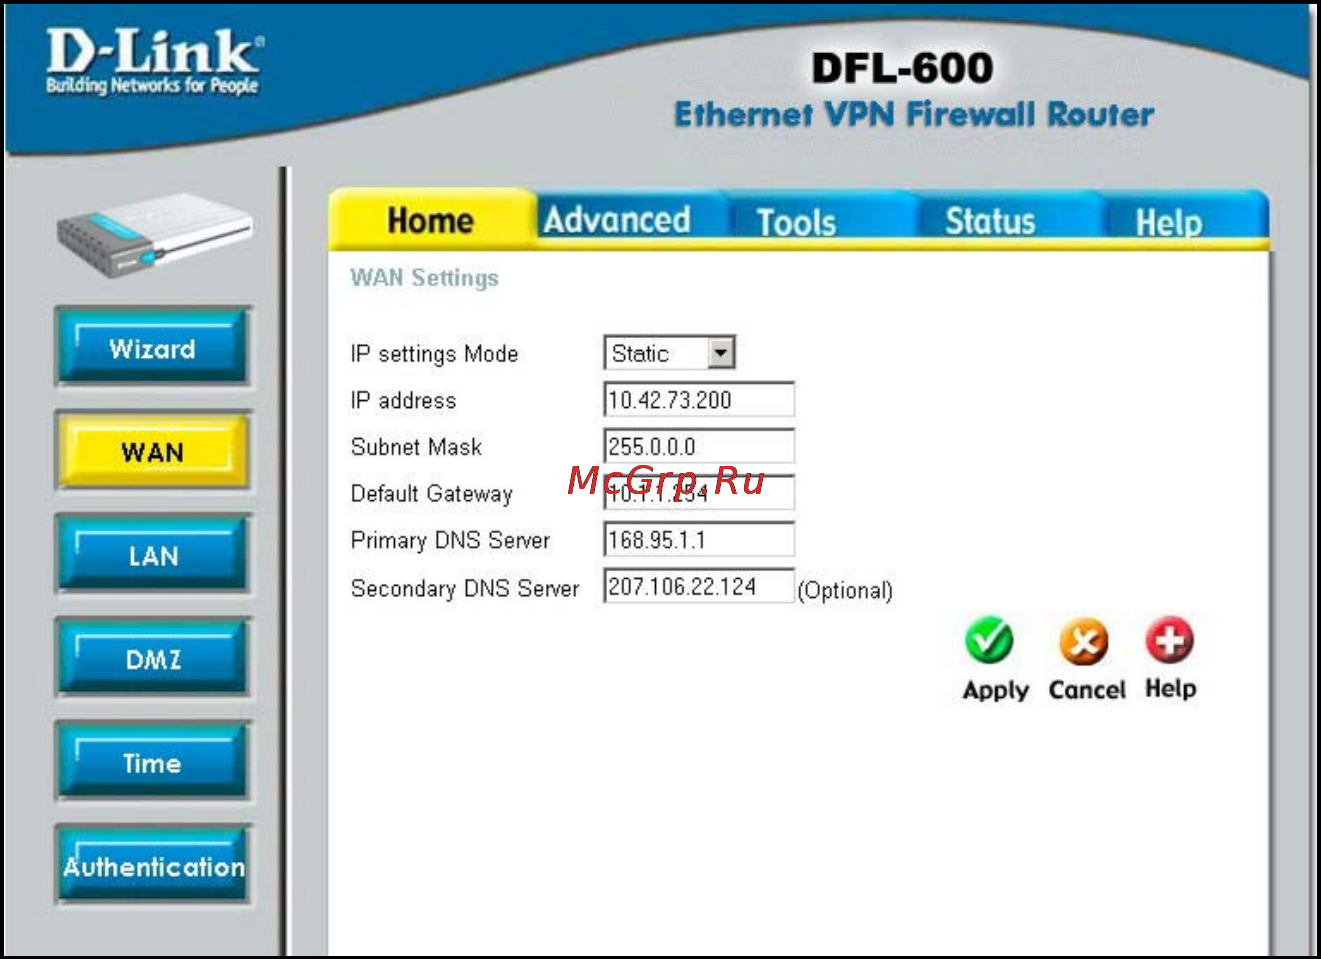Go to the LAN settings button
Screen dimensions: 1321x959
[x=153, y=556]
